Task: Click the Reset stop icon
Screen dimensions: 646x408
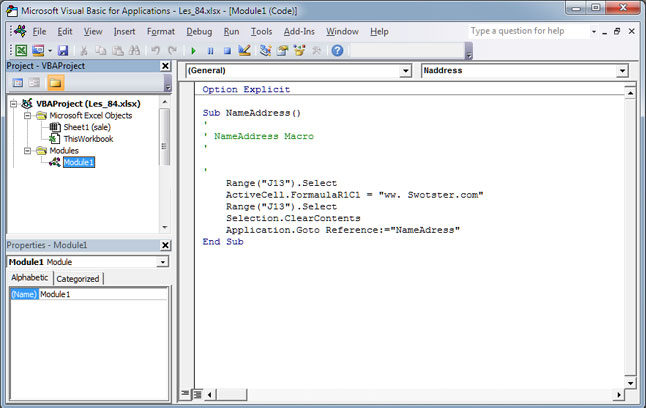Action: coord(227,51)
